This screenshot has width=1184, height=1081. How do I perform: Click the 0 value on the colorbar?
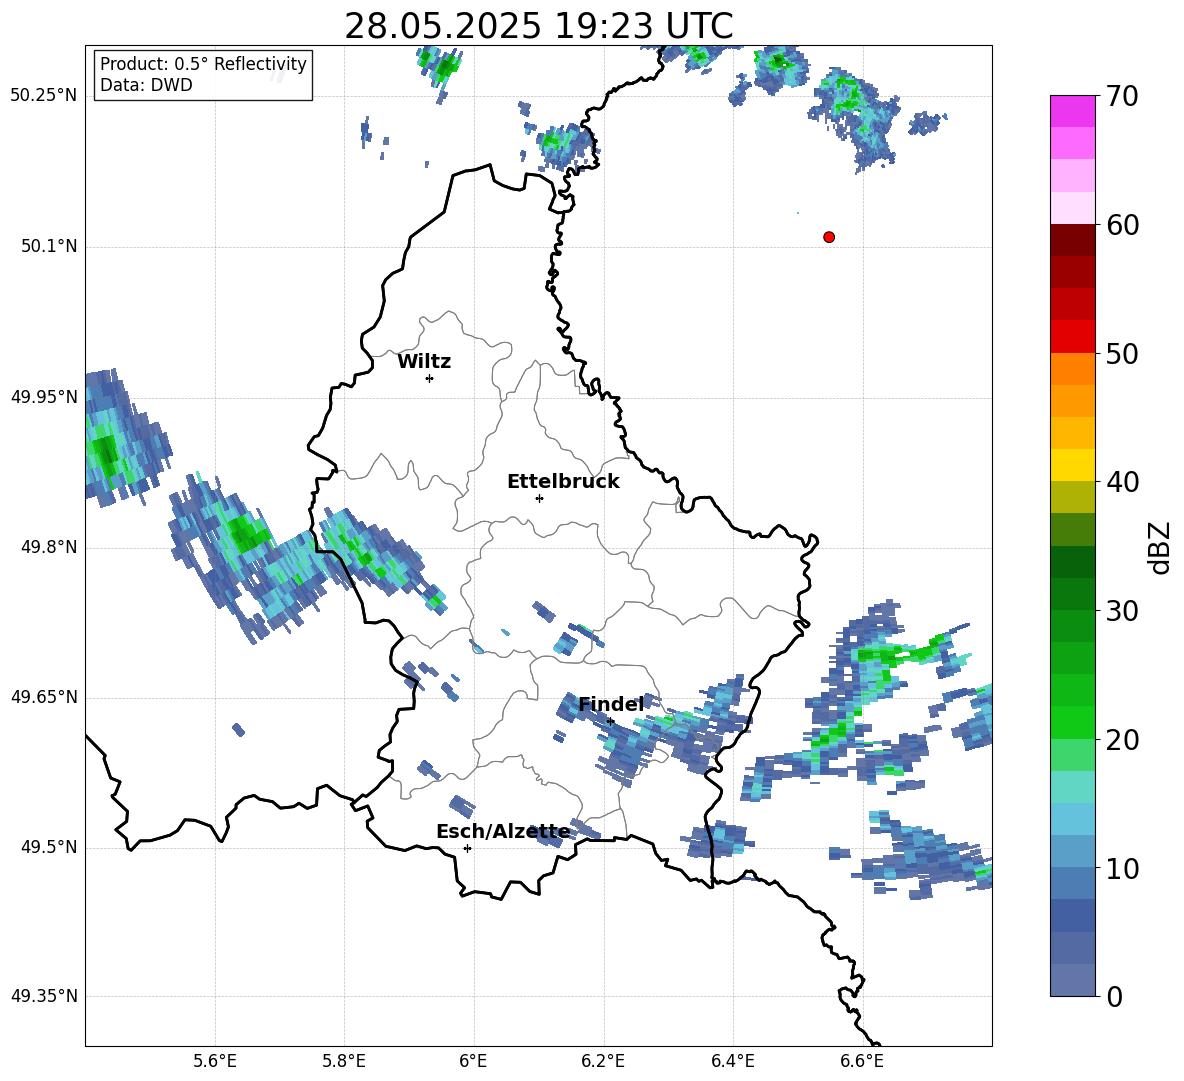[1114, 996]
